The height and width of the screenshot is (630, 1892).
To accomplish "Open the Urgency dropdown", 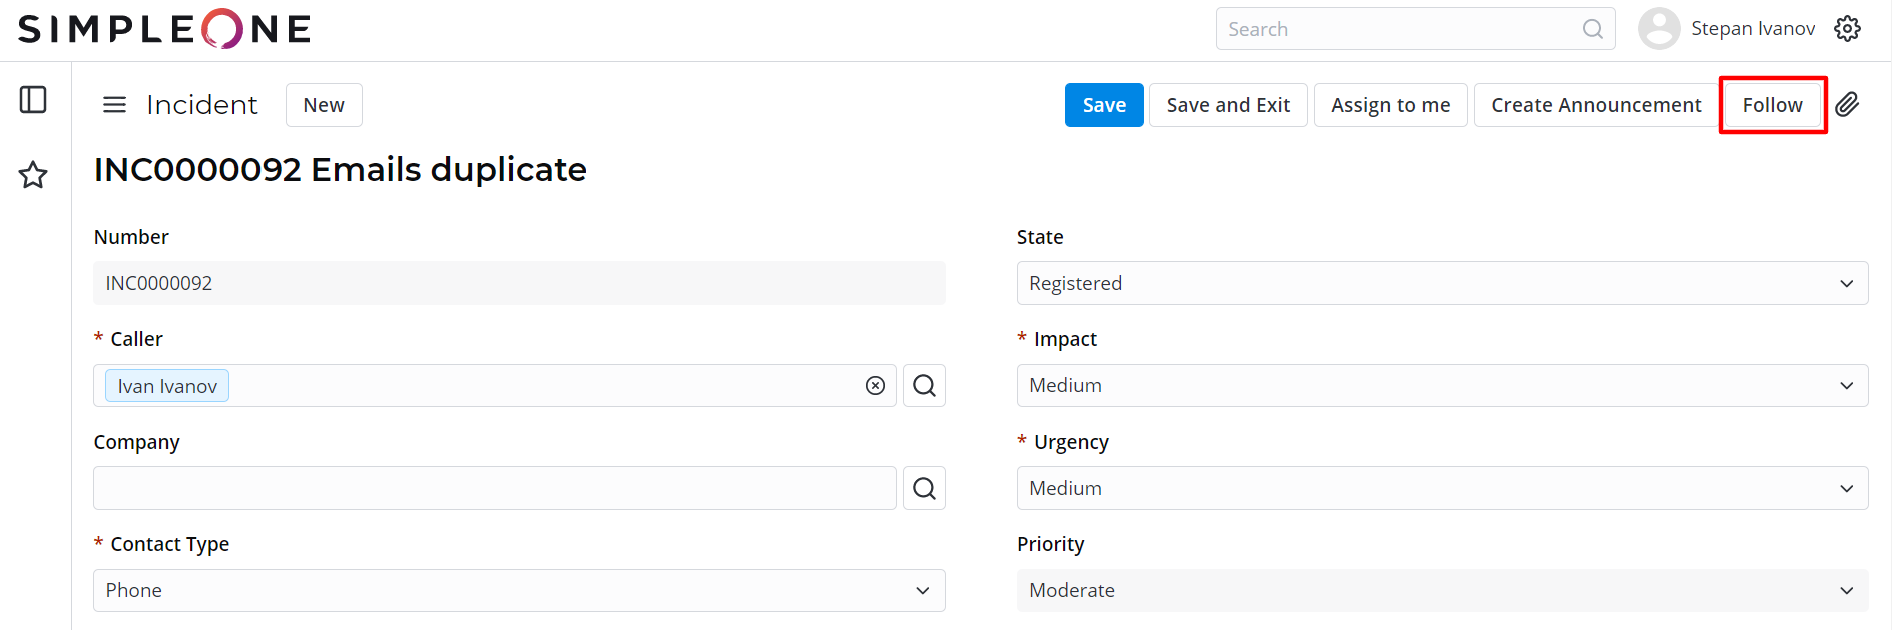I will click(1442, 488).
